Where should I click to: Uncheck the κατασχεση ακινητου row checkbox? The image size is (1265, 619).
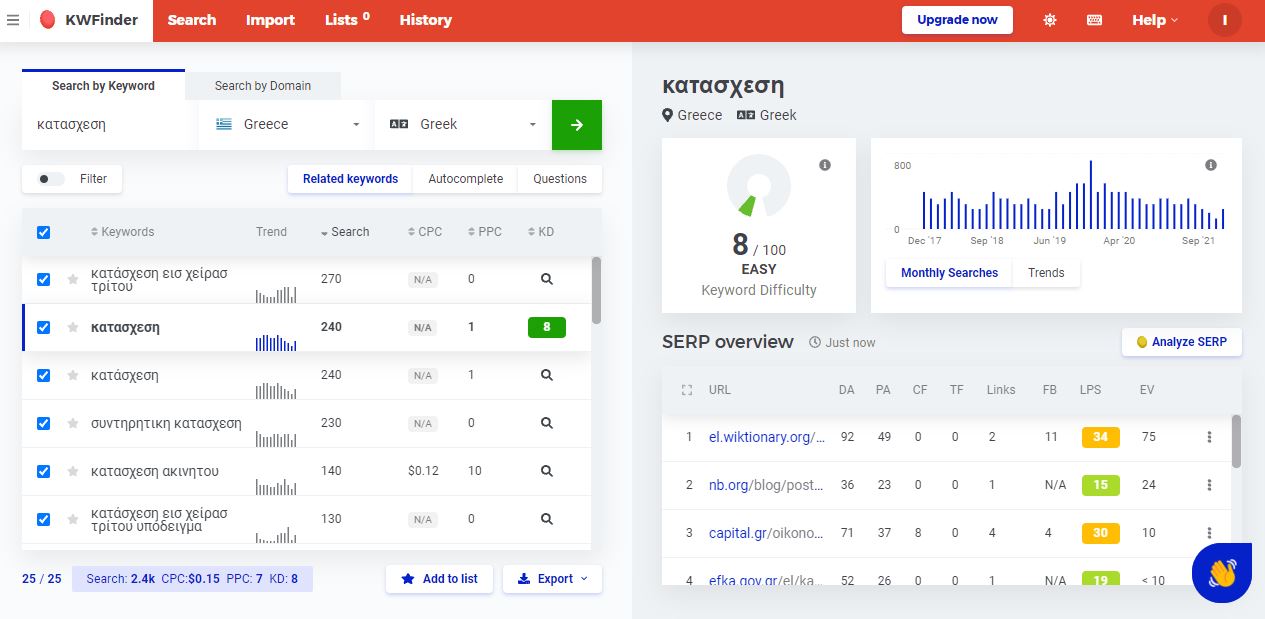pyautogui.click(x=43, y=471)
